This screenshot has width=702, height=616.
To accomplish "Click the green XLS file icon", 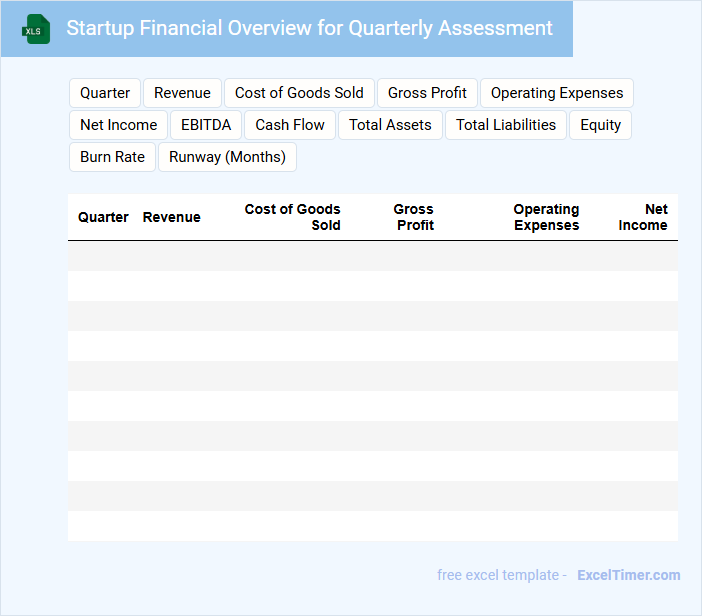I will point(36,29).
